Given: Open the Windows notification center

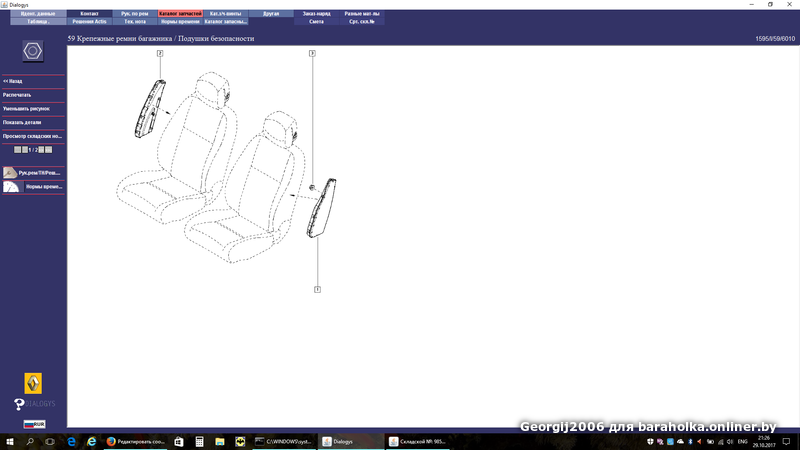Looking at the screenshot, I should 786,442.
